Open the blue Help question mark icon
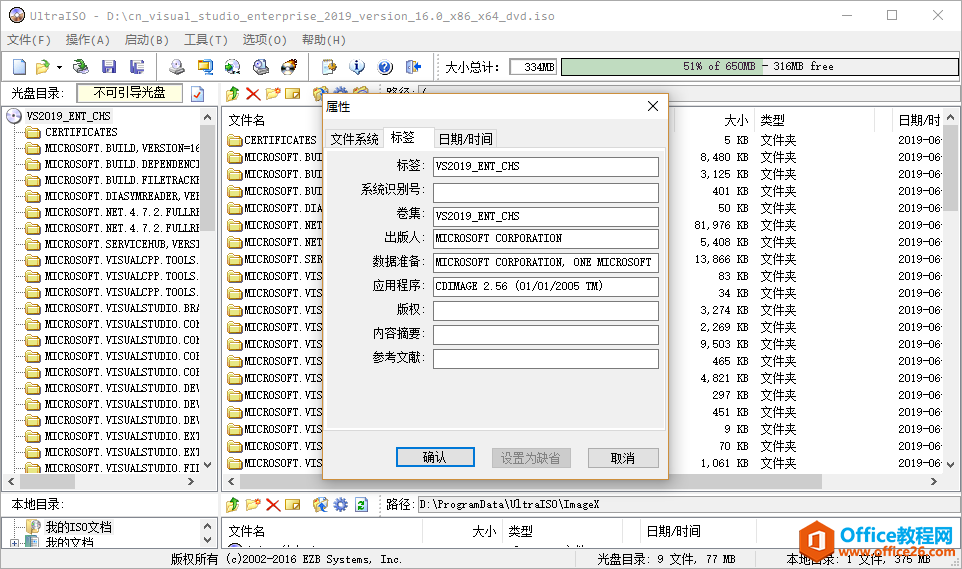This screenshot has width=962, height=569. [x=385, y=67]
